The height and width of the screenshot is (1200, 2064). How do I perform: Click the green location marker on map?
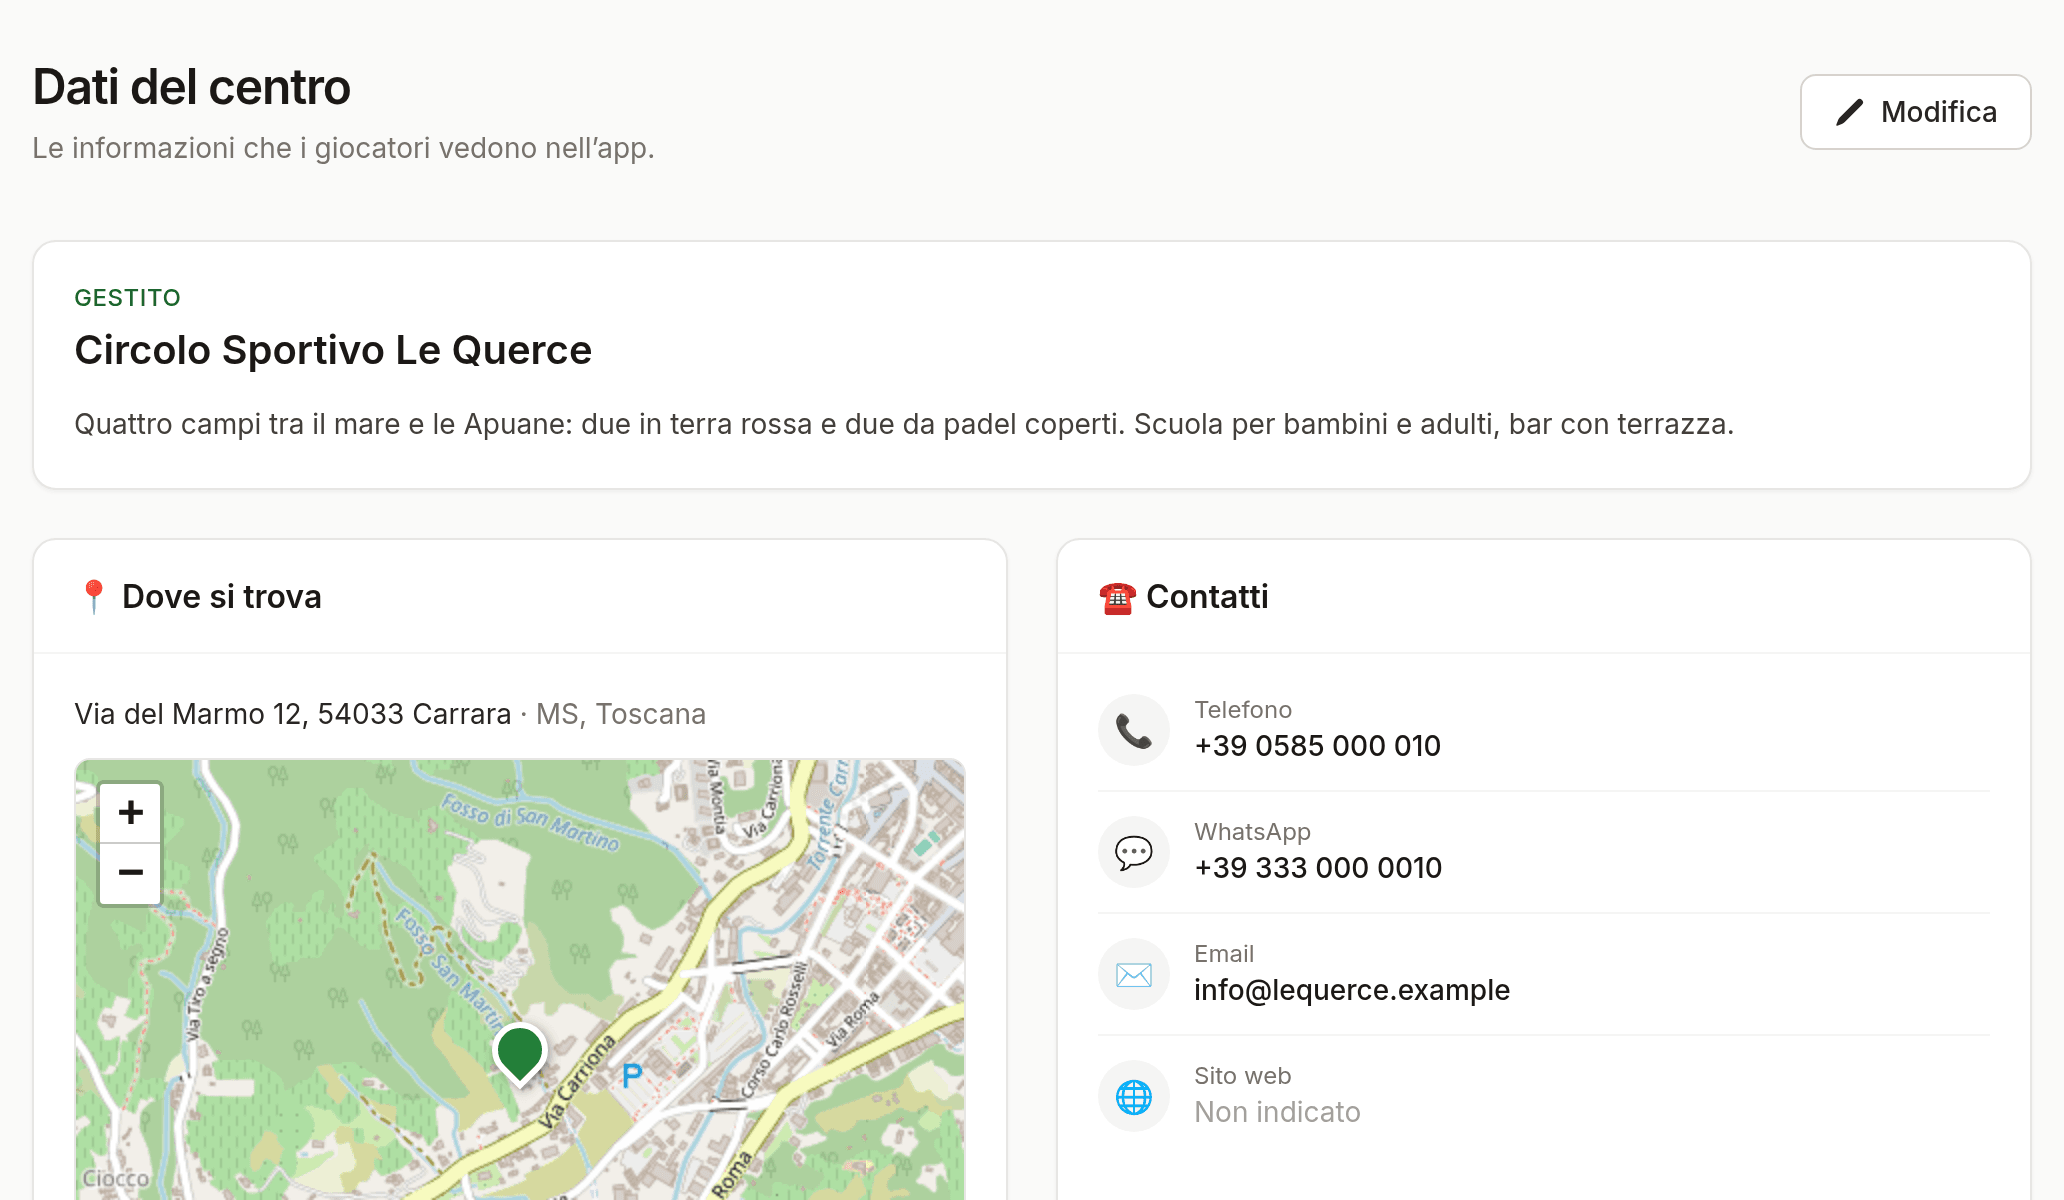[519, 1054]
